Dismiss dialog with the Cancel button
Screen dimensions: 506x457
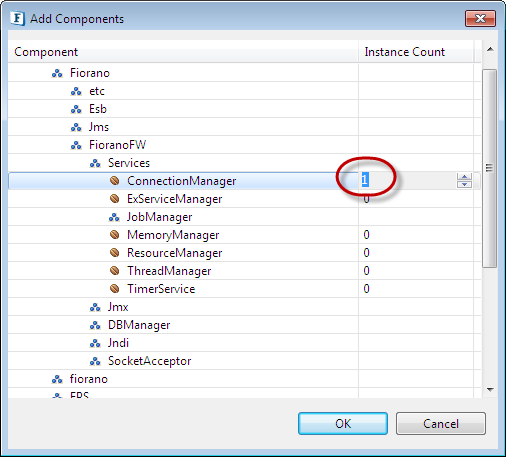441,423
